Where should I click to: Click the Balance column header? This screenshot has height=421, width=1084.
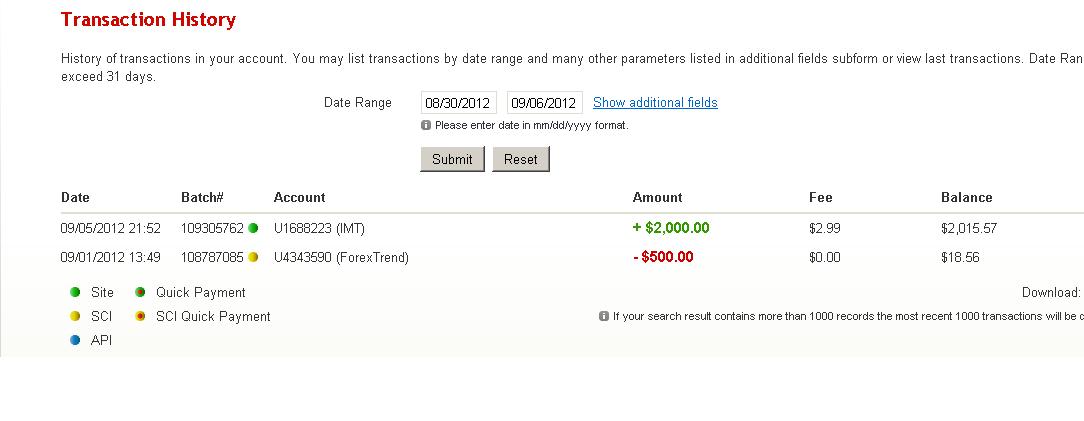click(966, 197)
